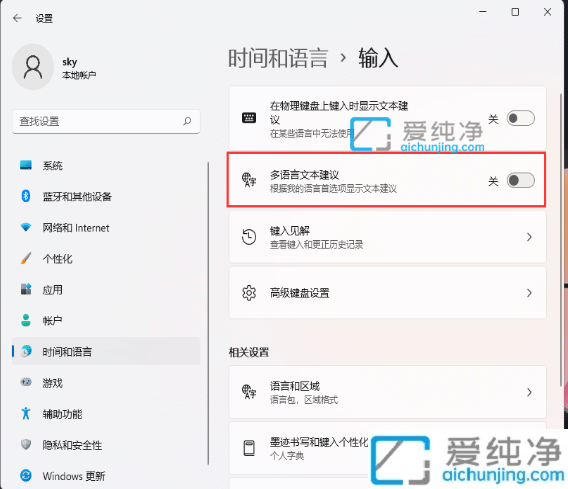Click the 墨迹书写 dictionary tablet icon

249,448
